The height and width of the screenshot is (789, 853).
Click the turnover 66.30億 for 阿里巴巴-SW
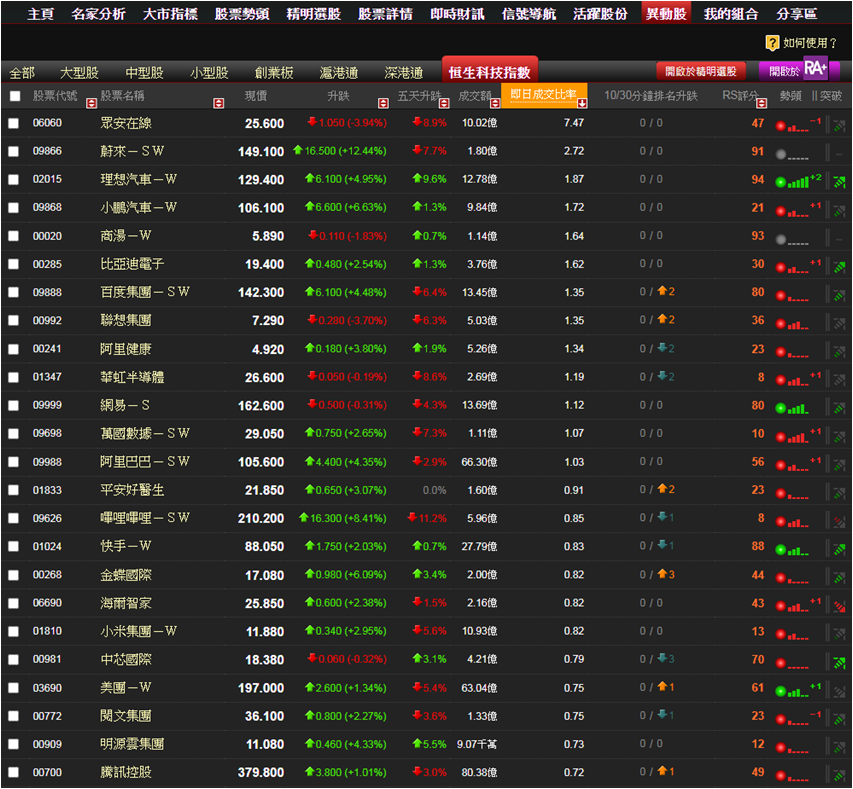point(479,462)
